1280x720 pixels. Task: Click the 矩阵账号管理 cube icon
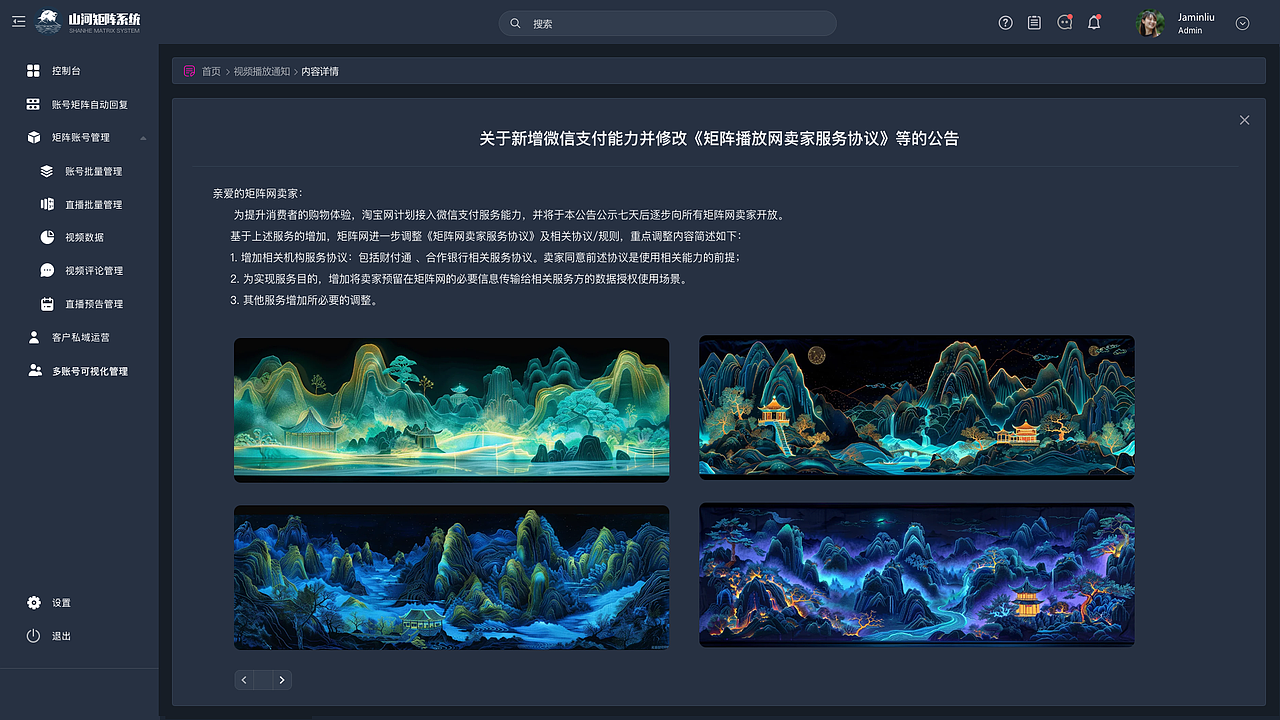(x=33, y=137)
